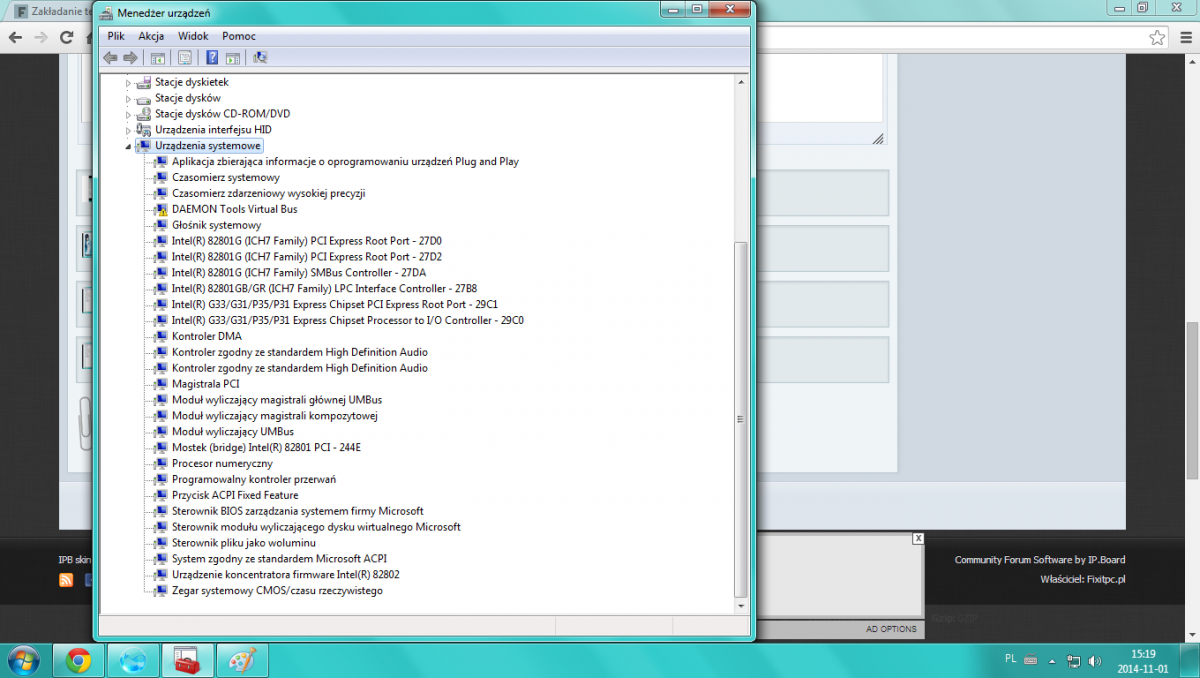Select Express Chipset PCI Express Root Port - 29C1

pos(335,305)
